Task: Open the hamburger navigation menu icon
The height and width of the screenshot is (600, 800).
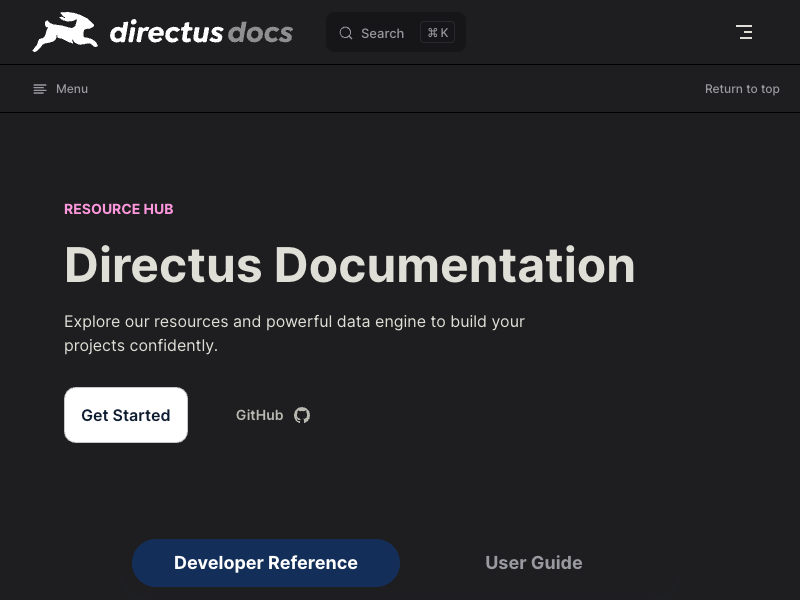Action: pos(744,32)
